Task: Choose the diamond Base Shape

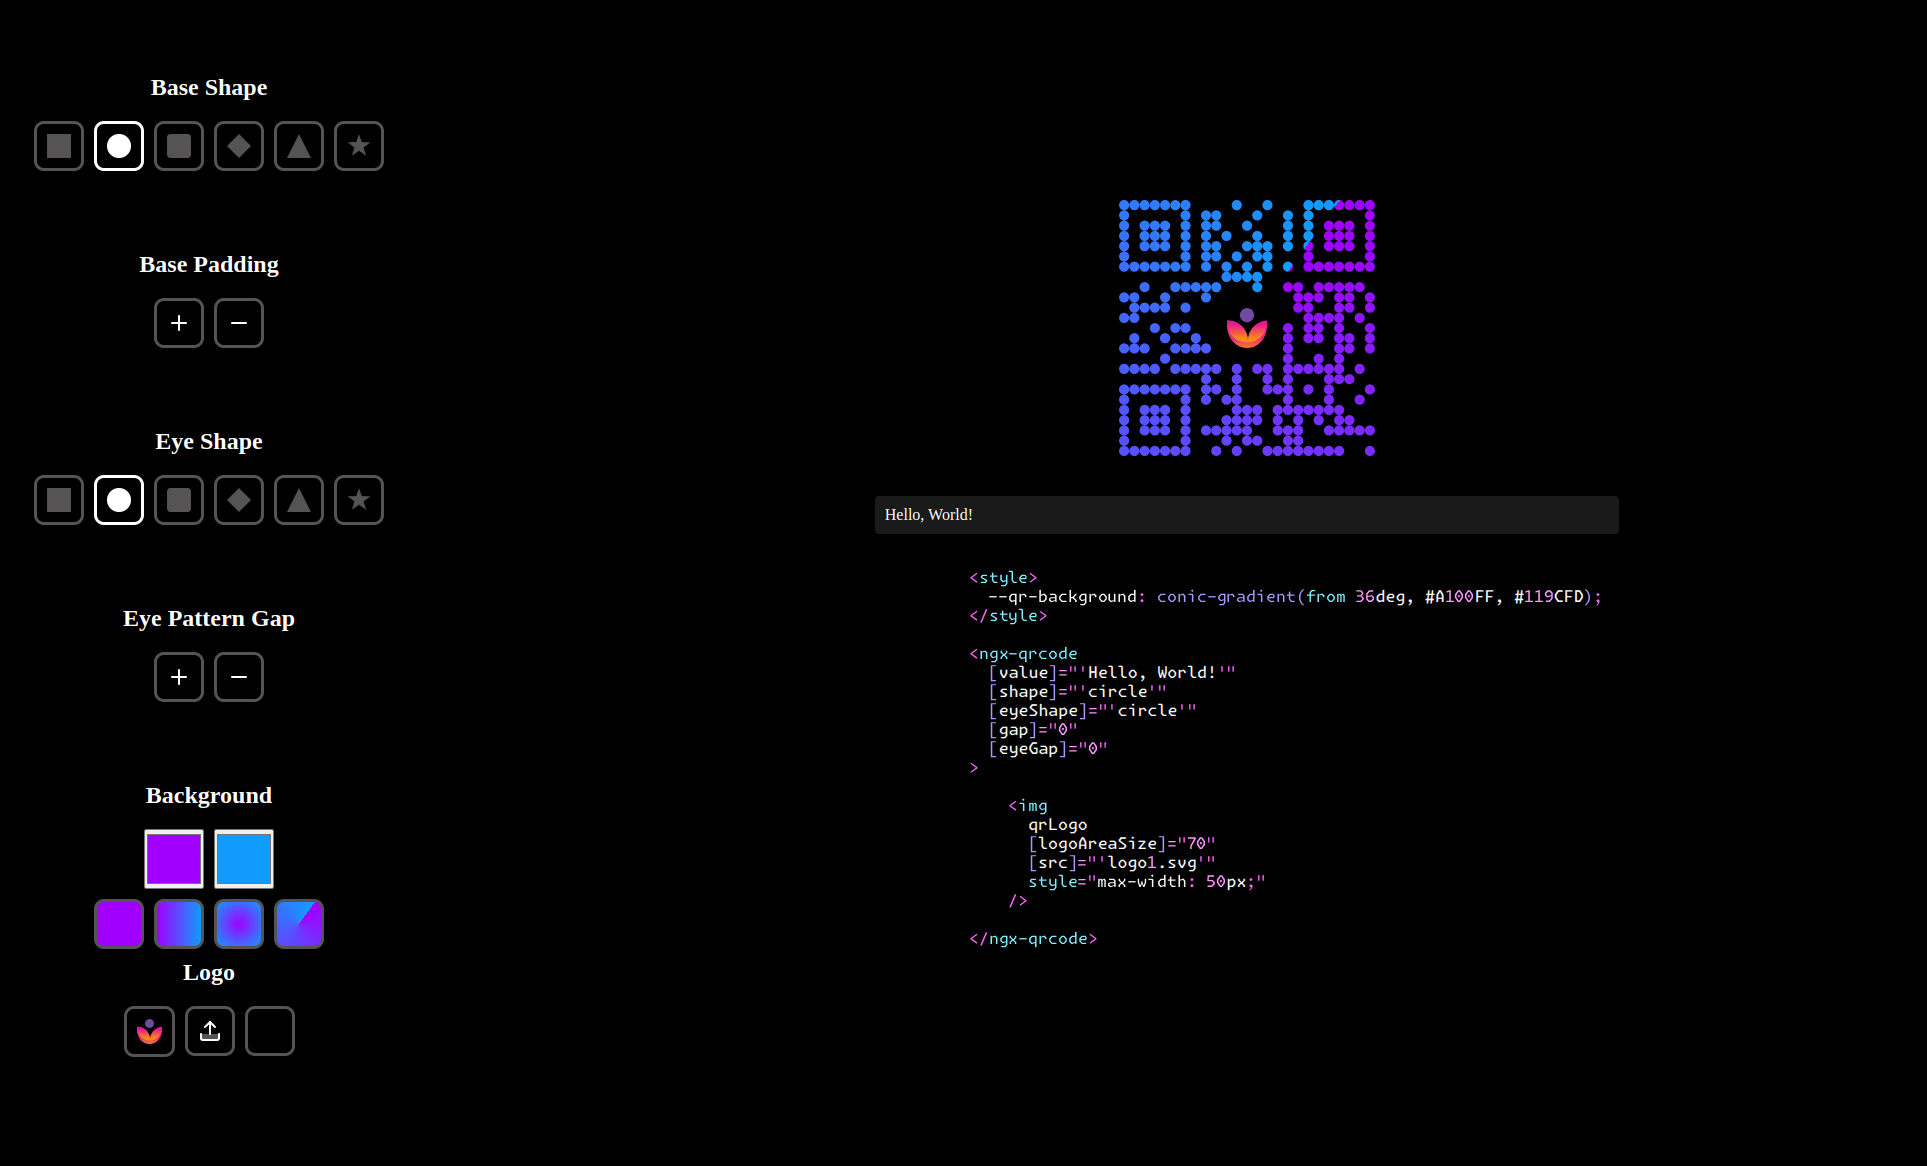Action: [239, 146]
